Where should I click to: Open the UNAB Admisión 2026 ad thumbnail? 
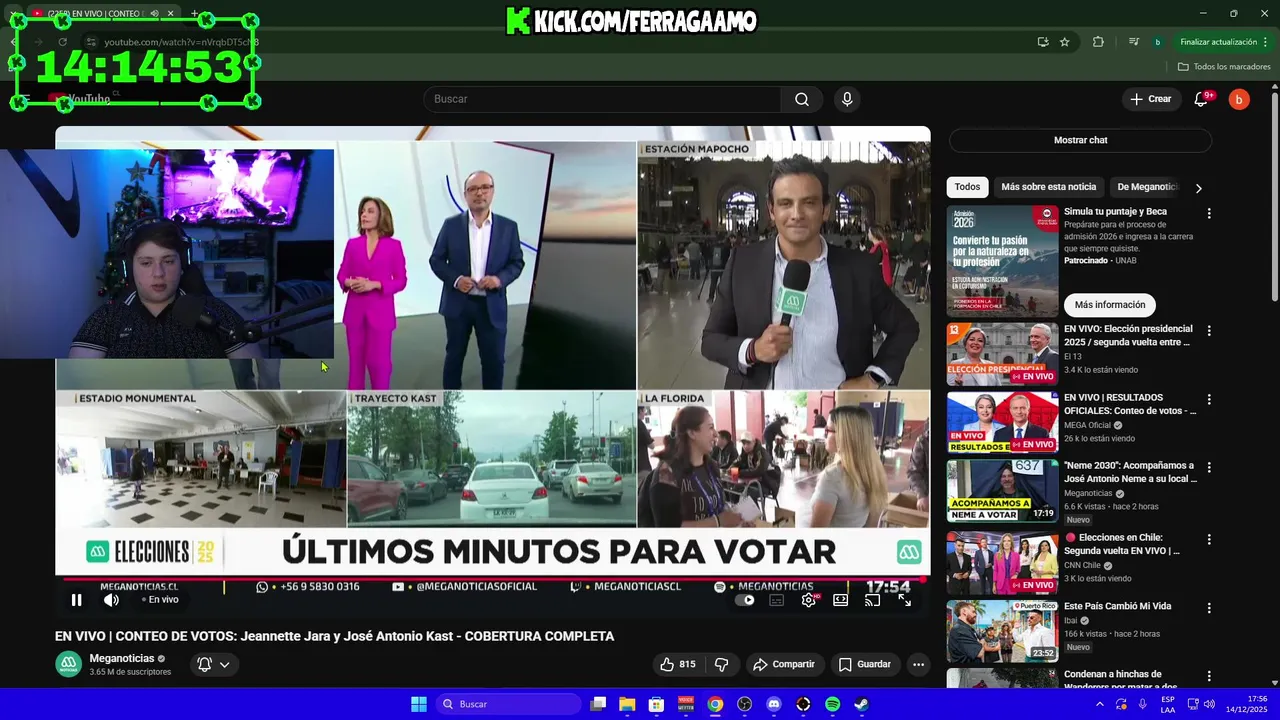click(1002, 261)
